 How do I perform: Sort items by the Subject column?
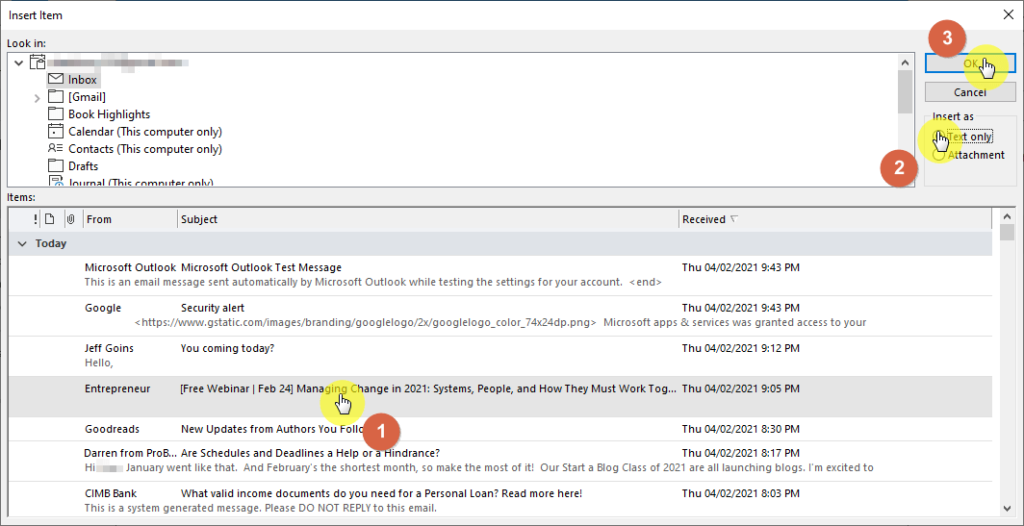point(428,220)
